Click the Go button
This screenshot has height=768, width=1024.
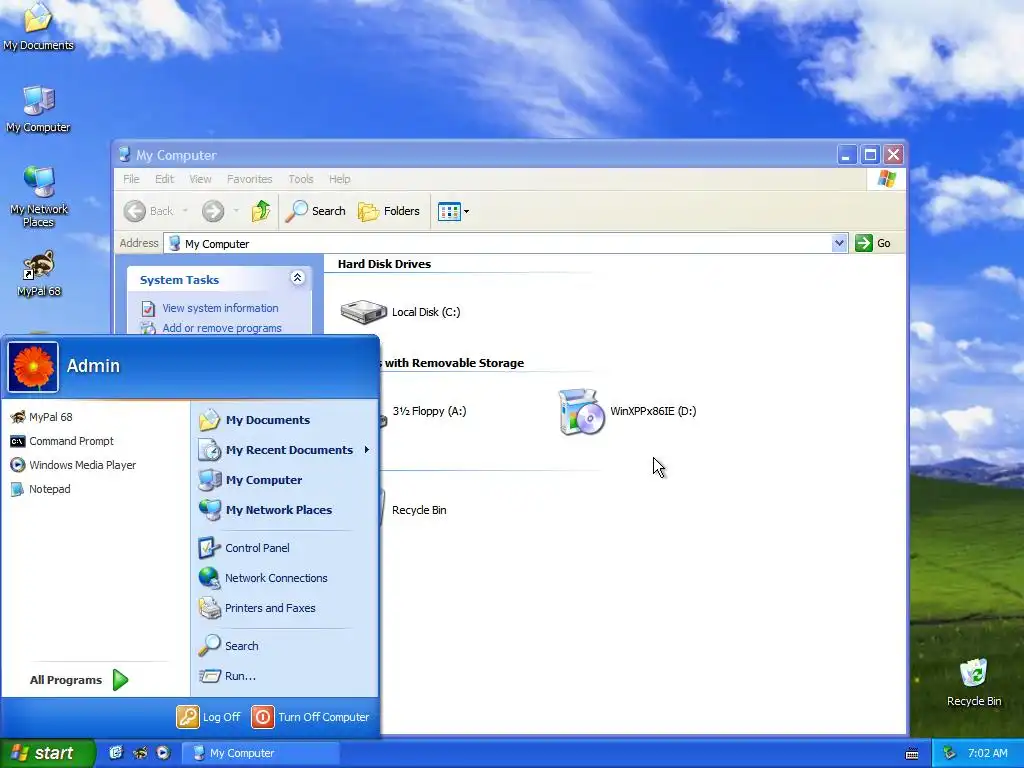tap(873, 243)
